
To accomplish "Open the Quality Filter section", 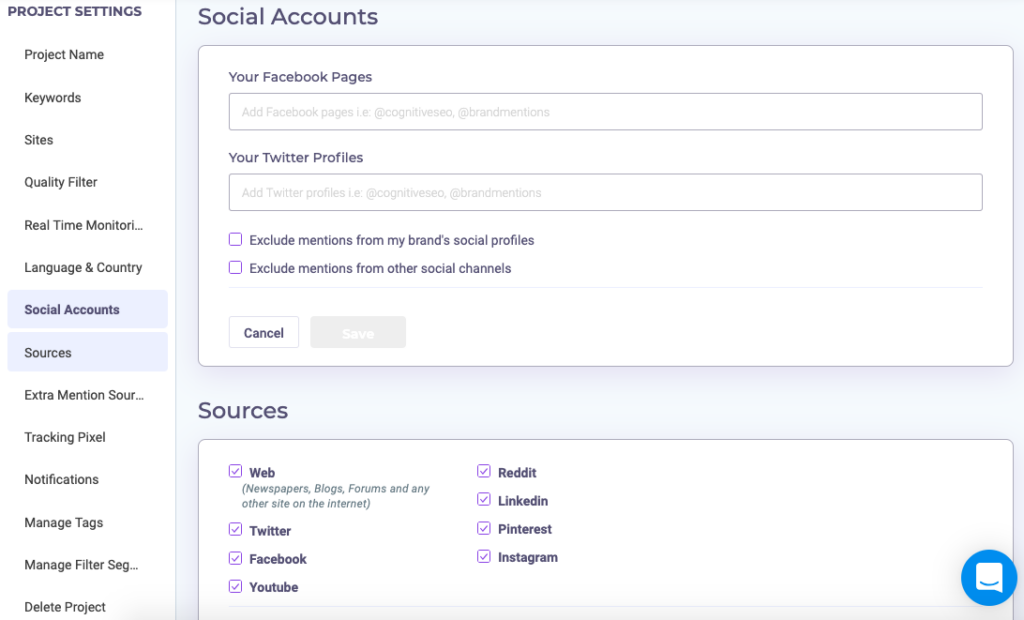I will pyautogui.click(x=60, y=182).
